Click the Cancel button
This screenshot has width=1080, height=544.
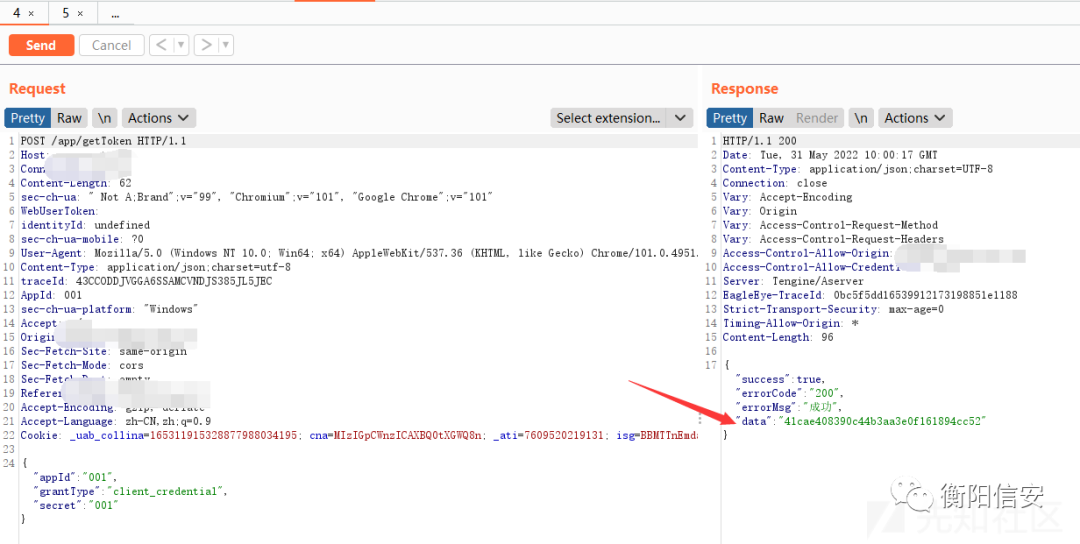point(111,45)
